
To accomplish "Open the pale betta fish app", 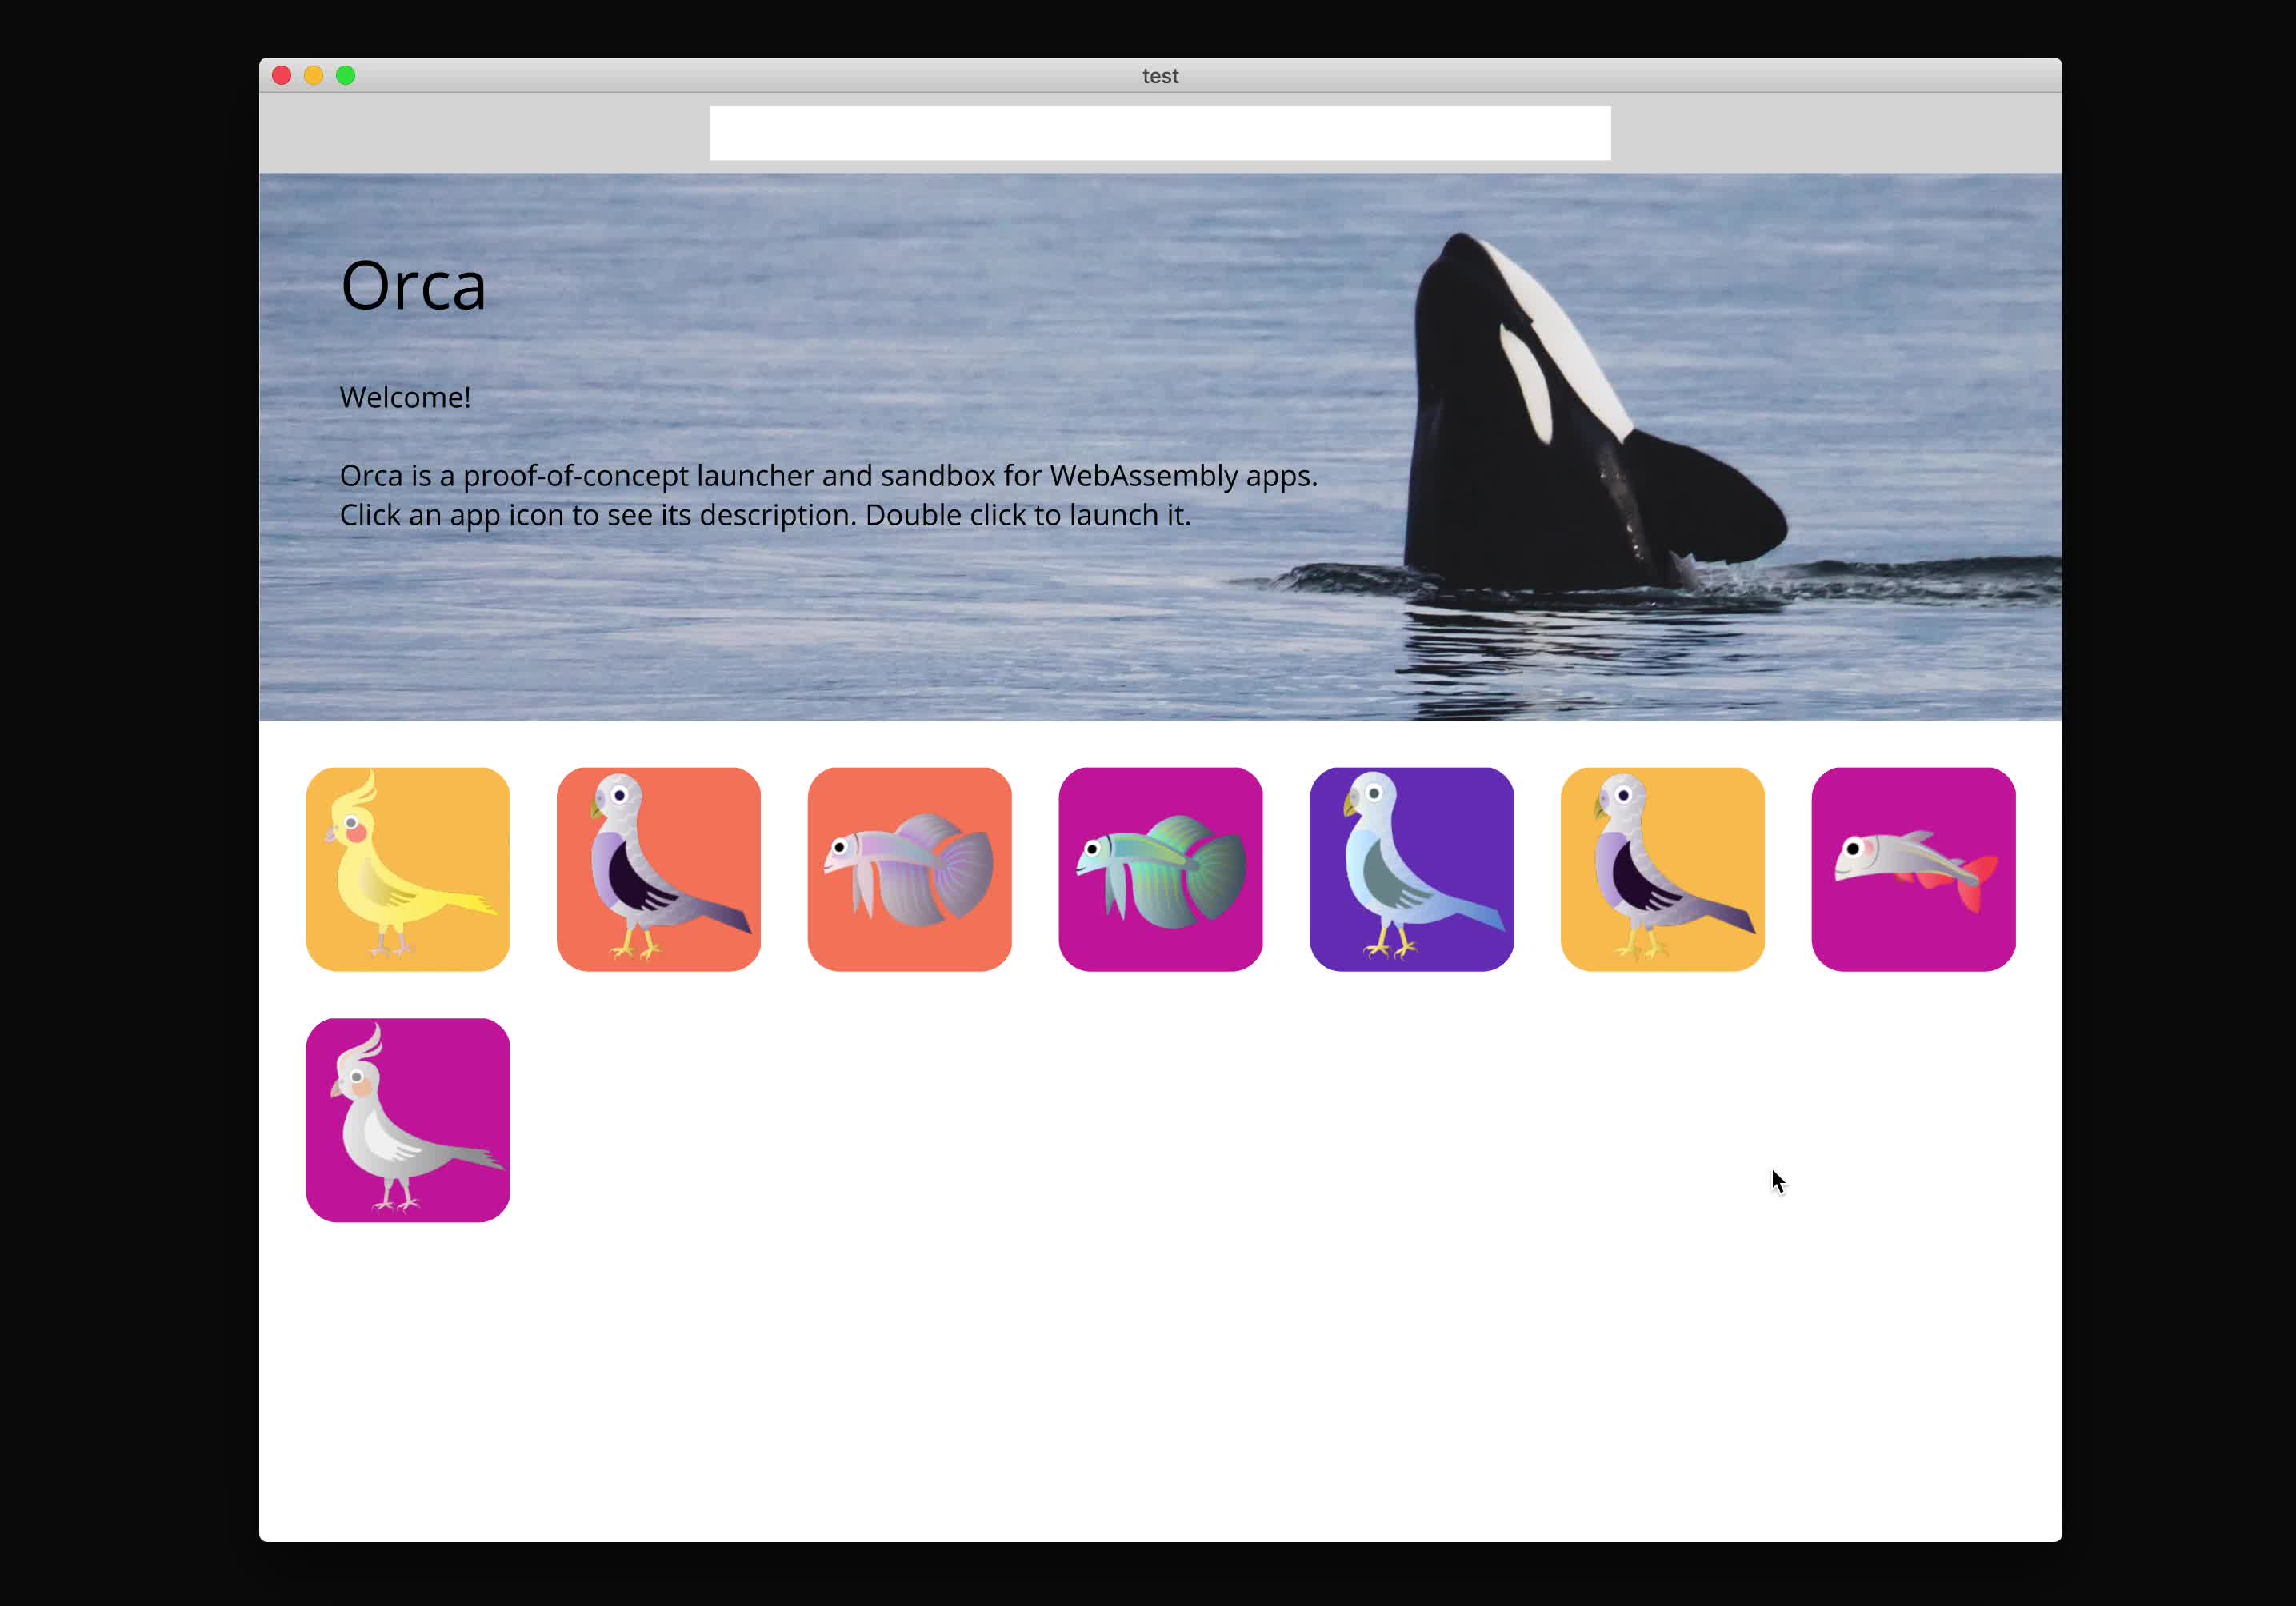I will 909,868.
